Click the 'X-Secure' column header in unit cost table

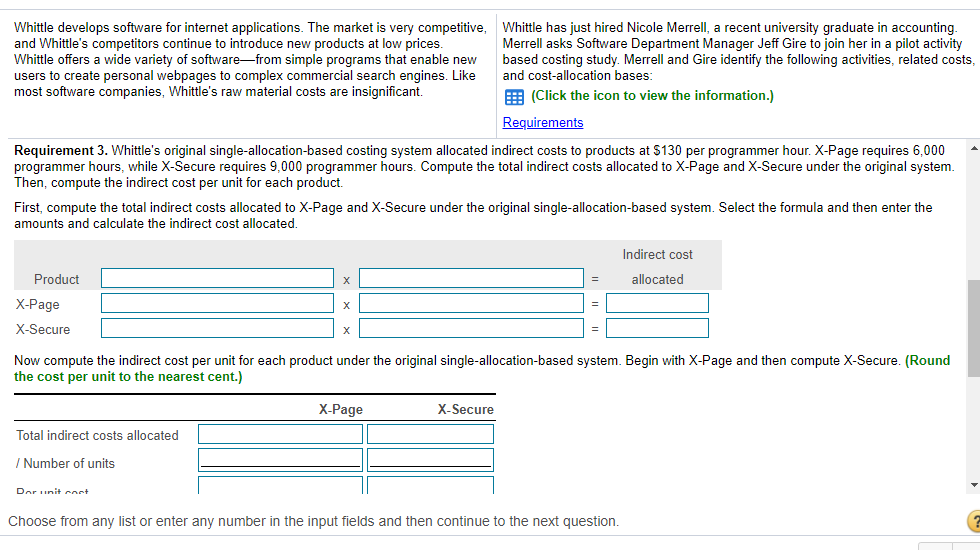point(466,409)
